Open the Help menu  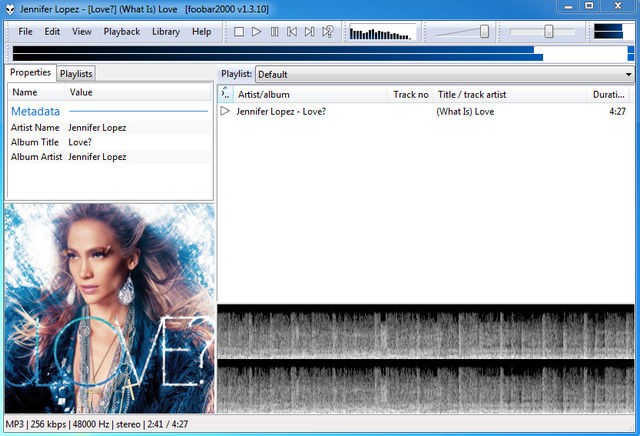point(202,32)
